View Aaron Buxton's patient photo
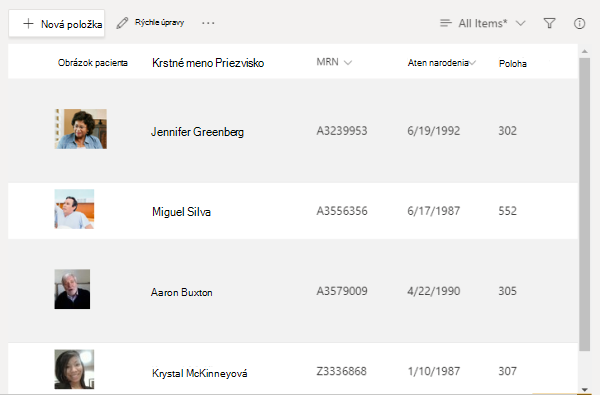Viewport: 600px width, 395px height. pos(72,289)
